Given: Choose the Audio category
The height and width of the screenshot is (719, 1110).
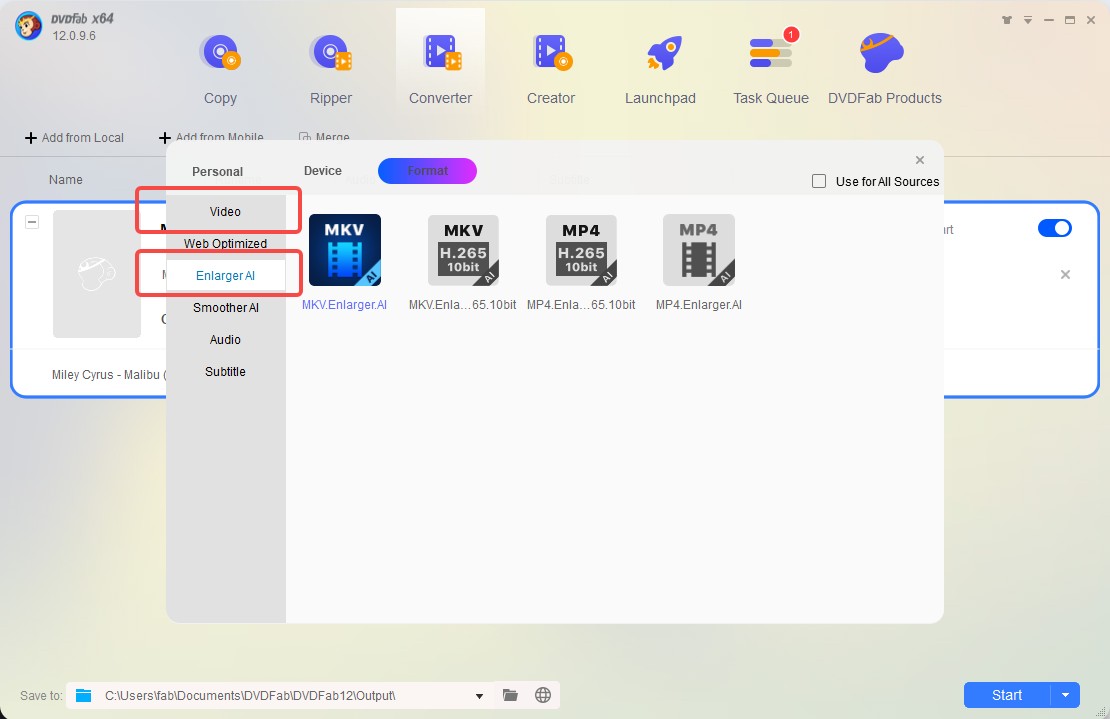Looking at the screenshot, I should [x=225, y=340].
